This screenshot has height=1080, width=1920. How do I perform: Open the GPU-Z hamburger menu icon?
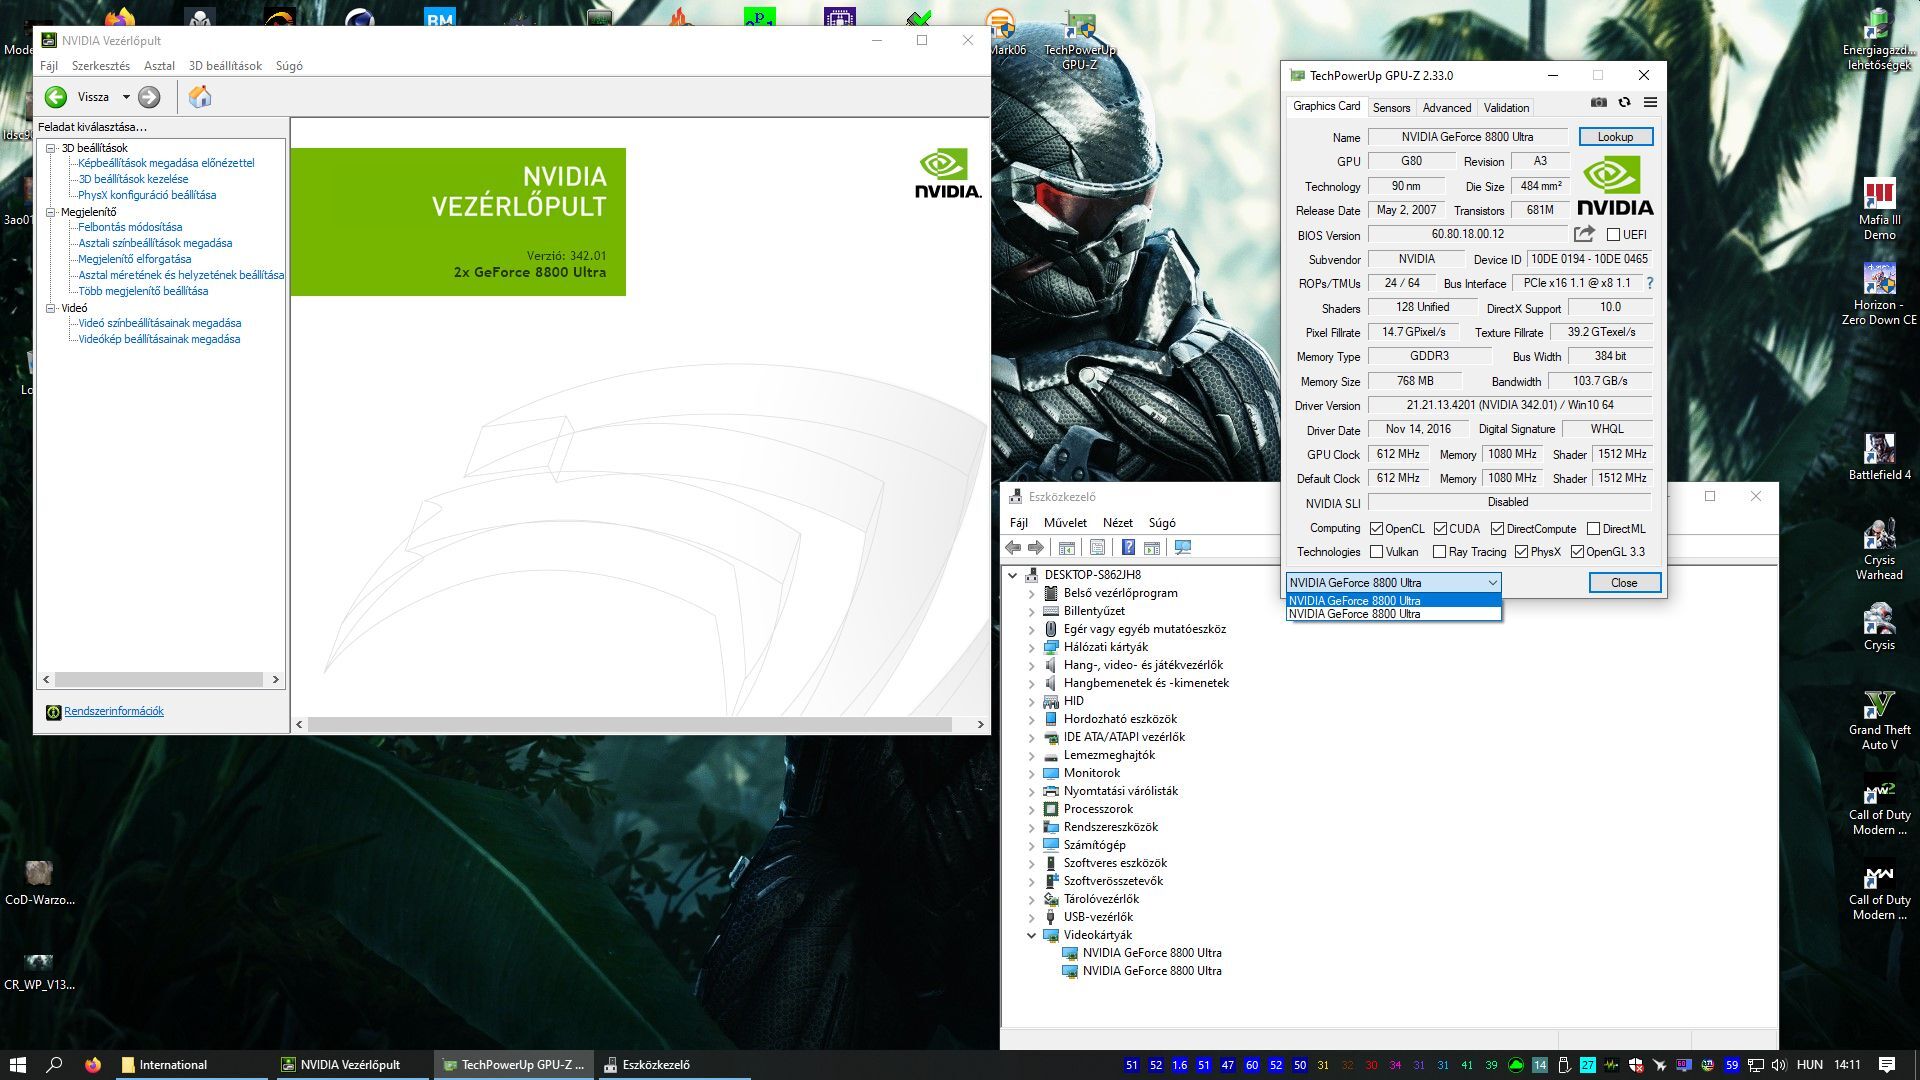tap(1650, 102)
